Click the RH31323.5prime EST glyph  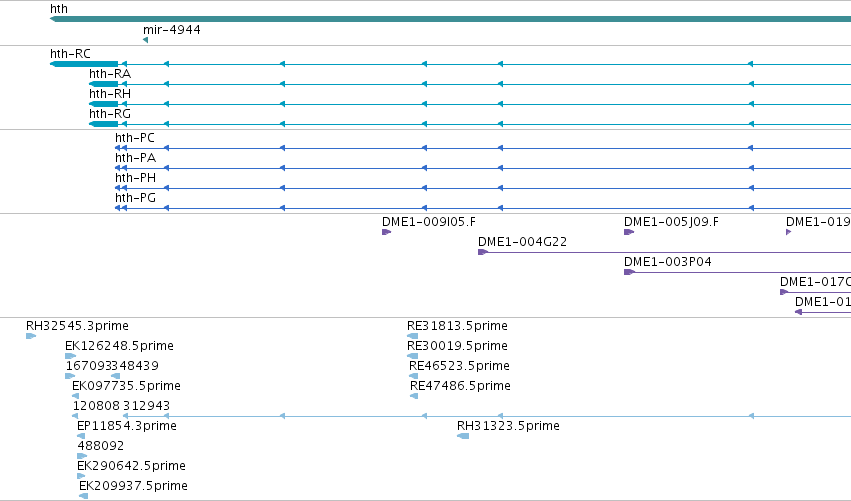click(463, 436)
